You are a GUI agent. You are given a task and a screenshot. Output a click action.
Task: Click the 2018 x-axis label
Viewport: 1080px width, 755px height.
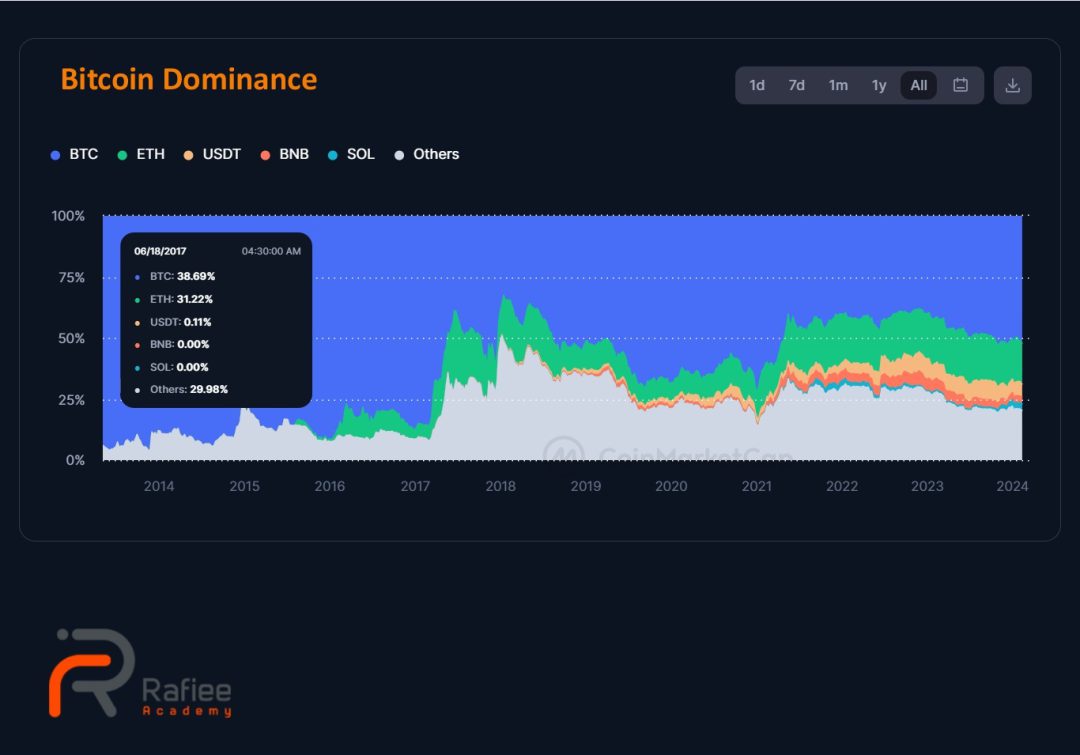click(501, 486)
